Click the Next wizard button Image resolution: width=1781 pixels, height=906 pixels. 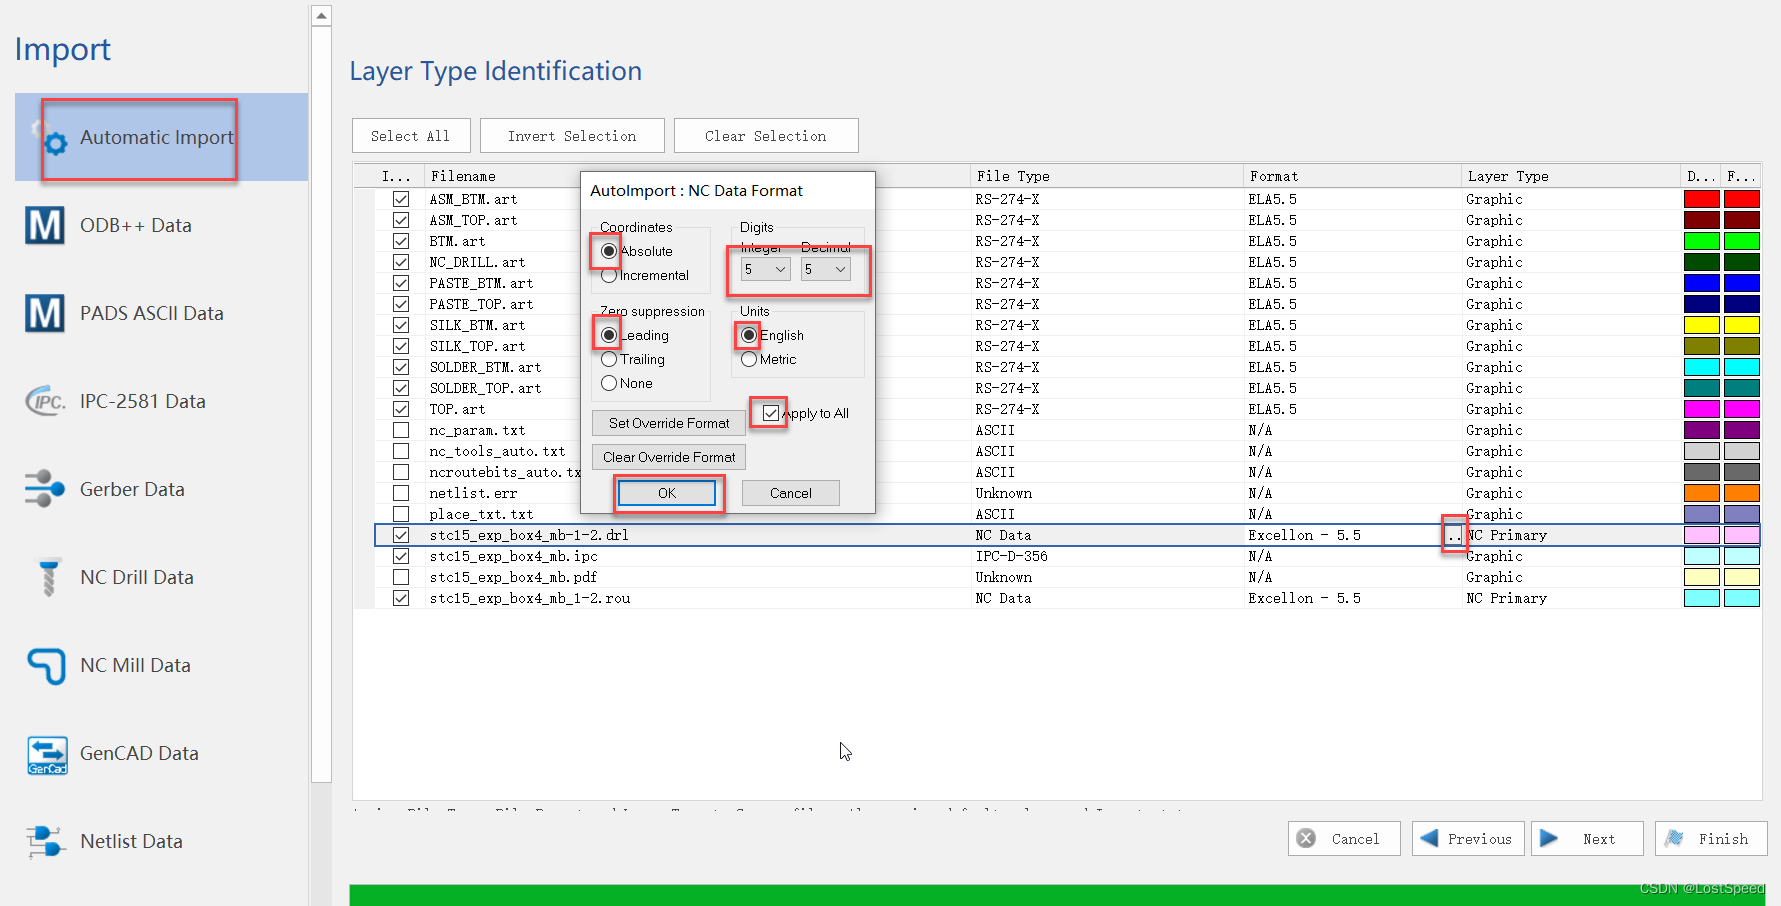(x=1587, y=839)
